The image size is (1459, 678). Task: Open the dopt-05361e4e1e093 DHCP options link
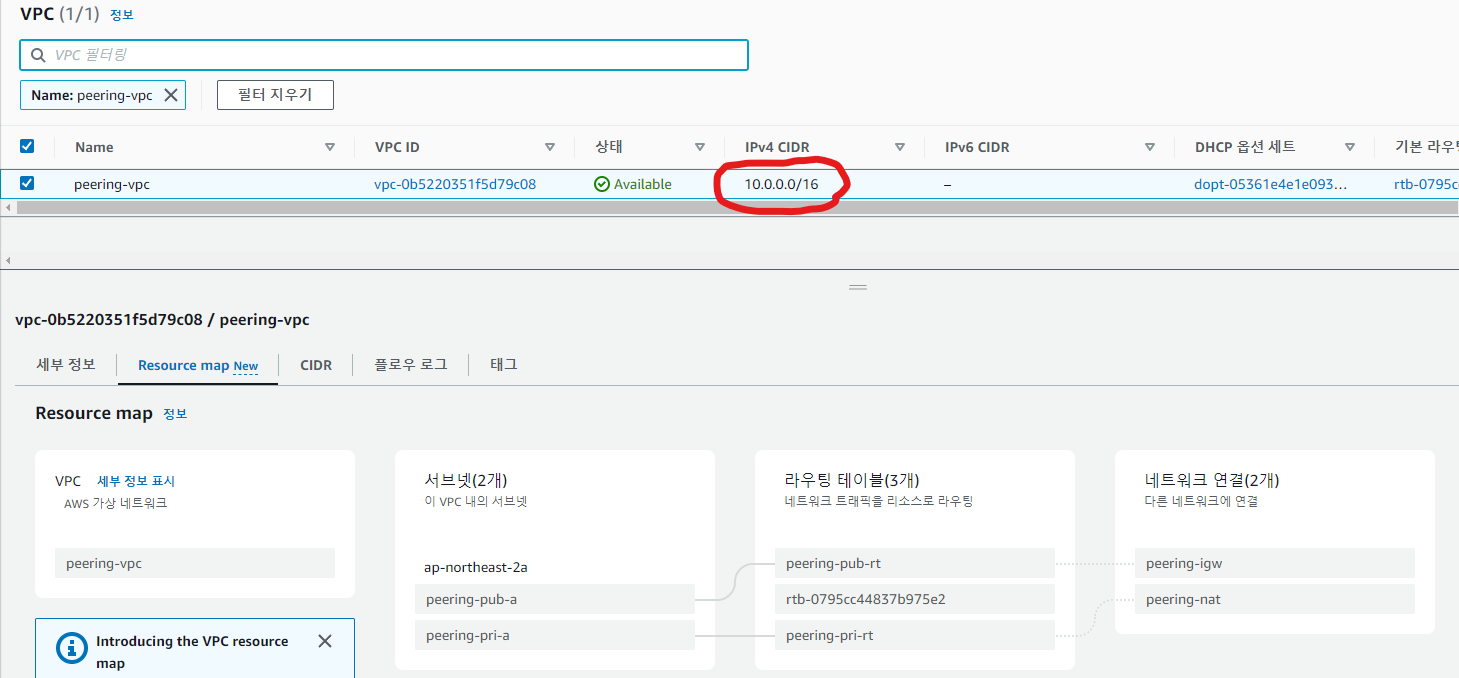pyautogui.click(x=1271, y=184)
